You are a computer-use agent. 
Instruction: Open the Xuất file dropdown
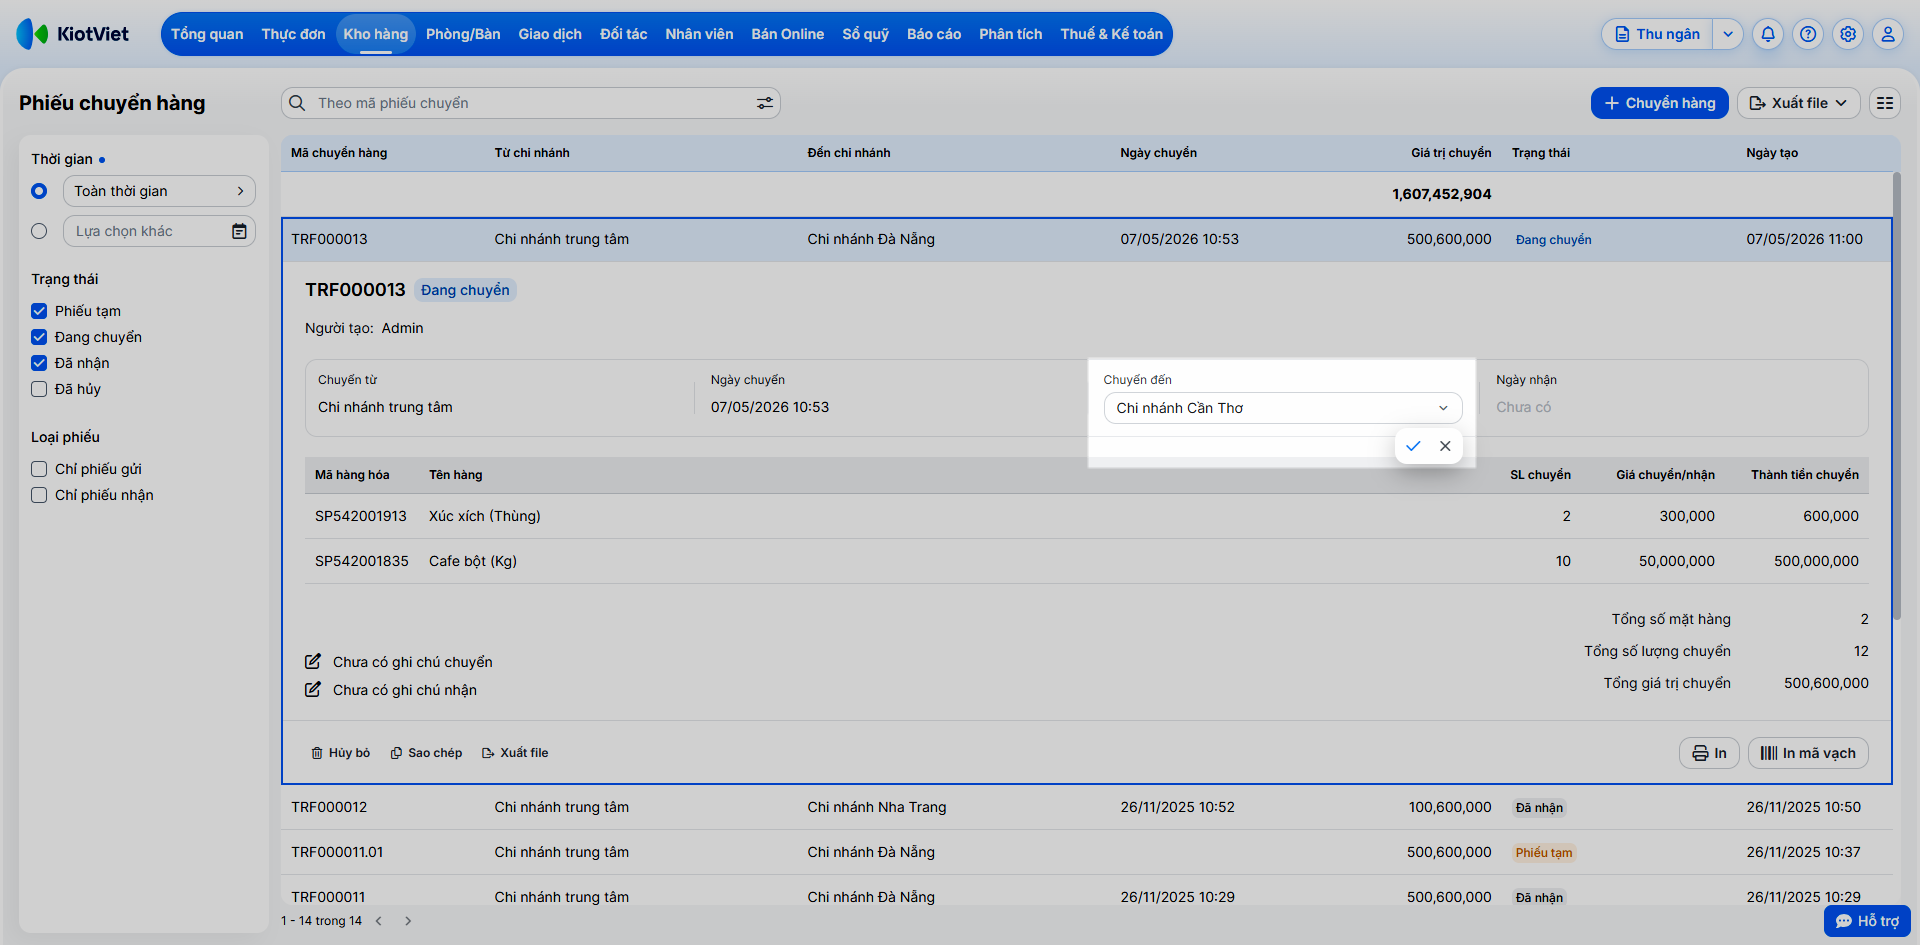[1799, 103]
